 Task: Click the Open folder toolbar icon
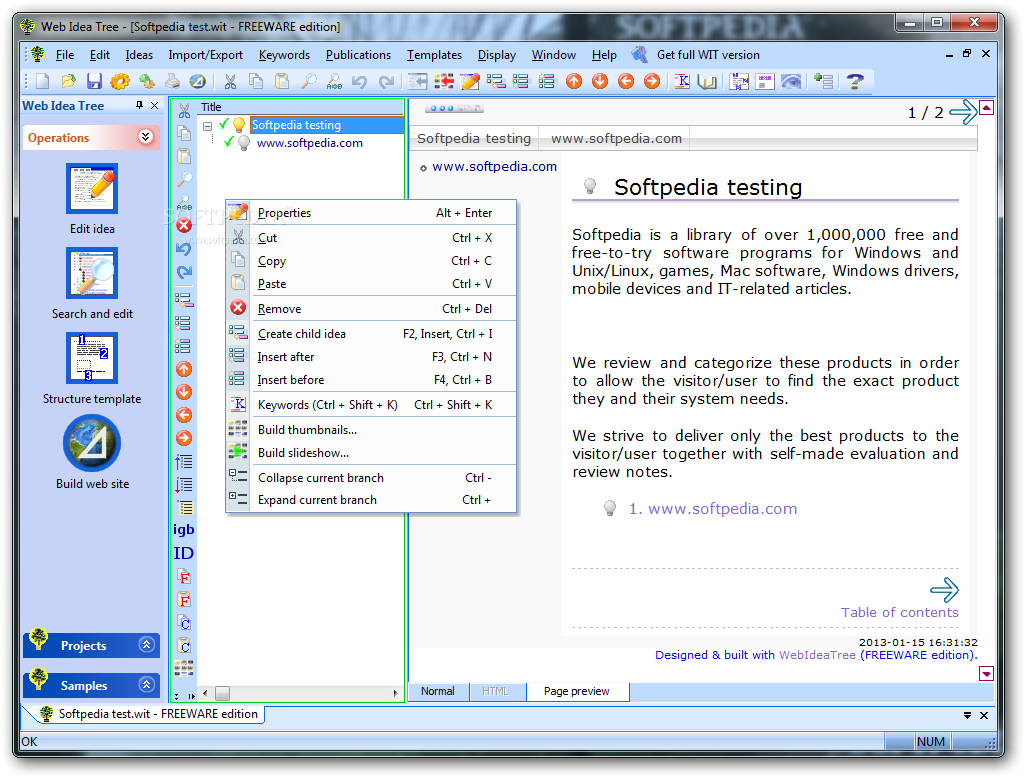click(x=68, y=81)
